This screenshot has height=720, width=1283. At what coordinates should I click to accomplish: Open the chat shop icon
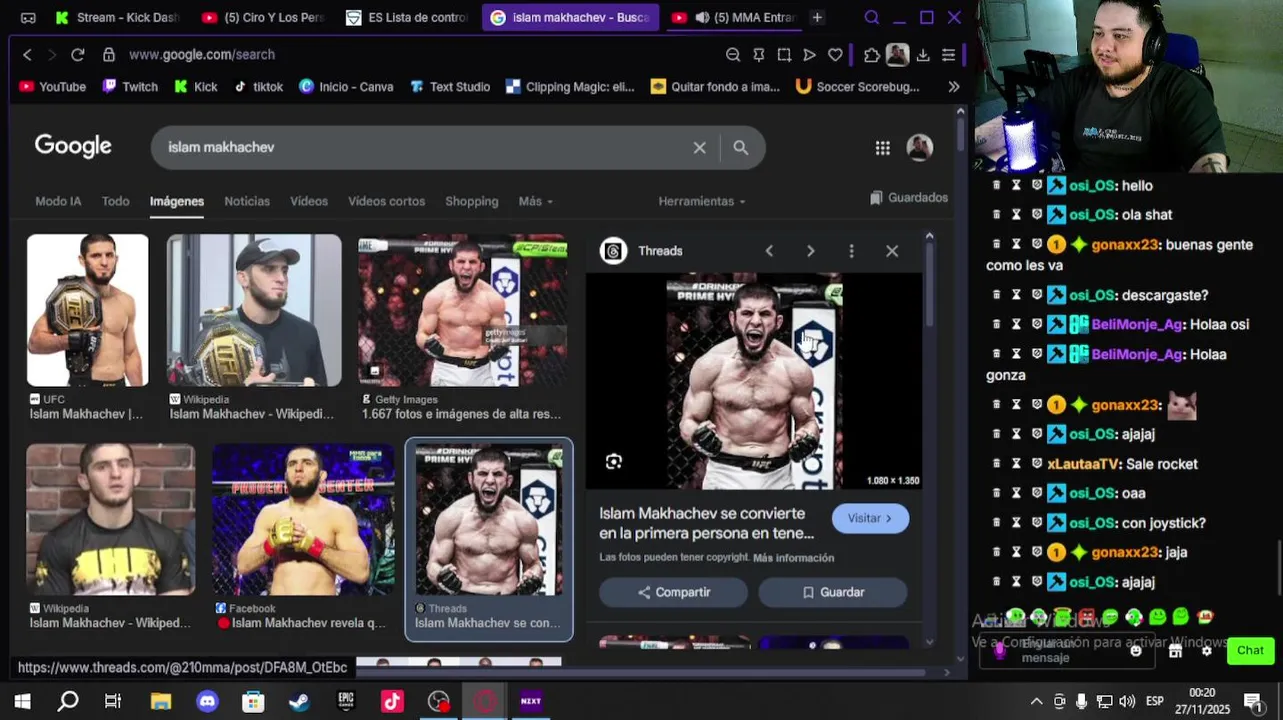1175,650
